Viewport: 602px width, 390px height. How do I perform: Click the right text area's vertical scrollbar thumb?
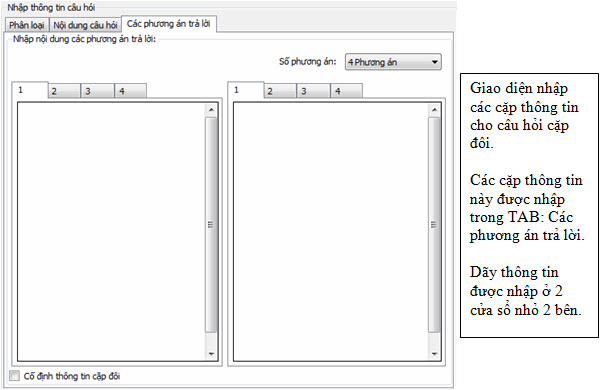tap(434, 225)
